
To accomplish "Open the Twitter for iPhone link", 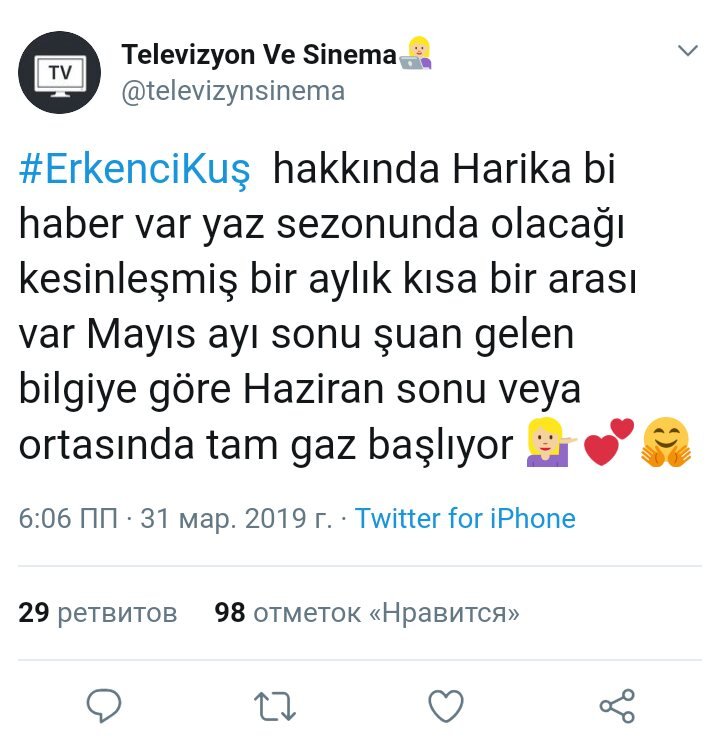I will tap(465, 518).
